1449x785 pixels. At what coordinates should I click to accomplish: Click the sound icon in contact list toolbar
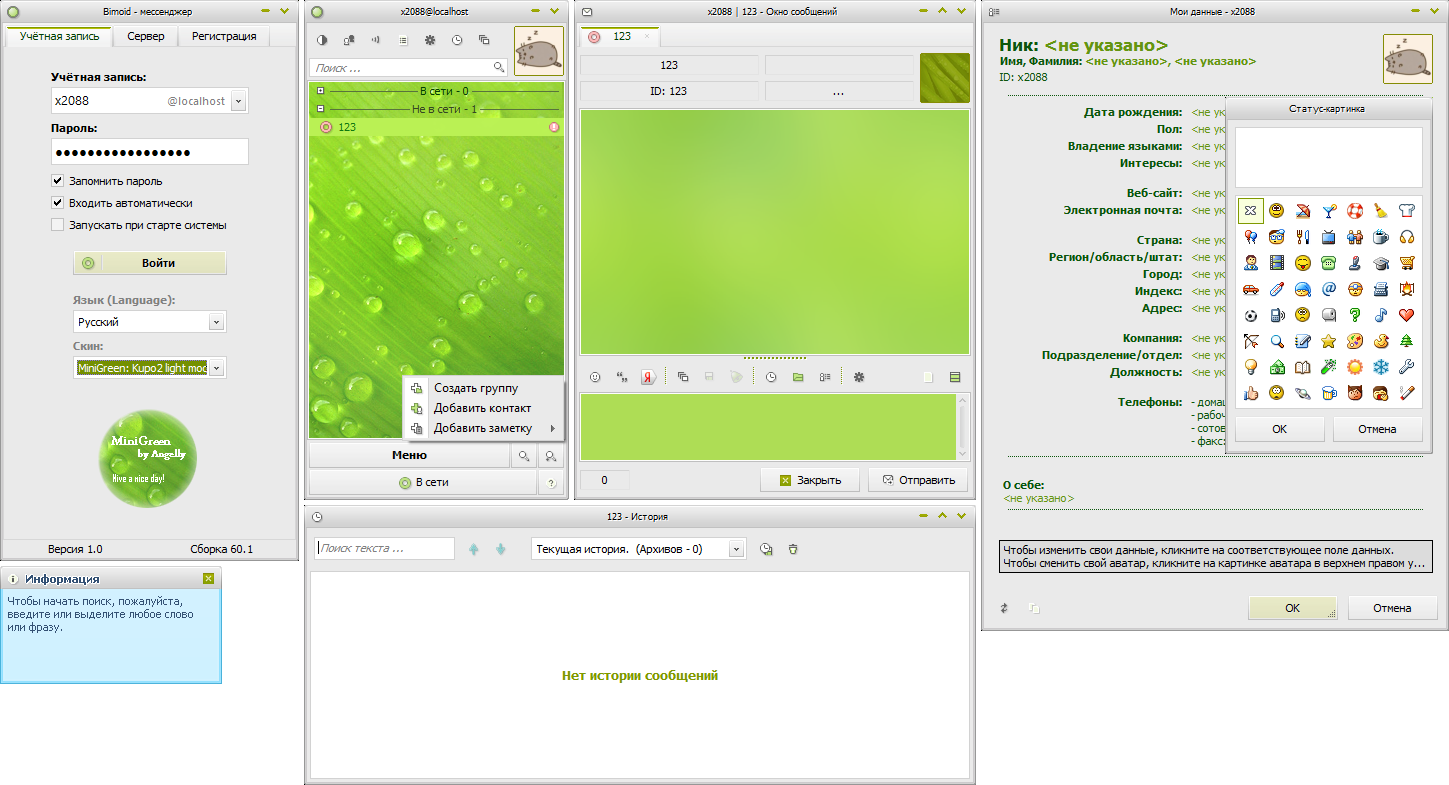coord(376,41)
